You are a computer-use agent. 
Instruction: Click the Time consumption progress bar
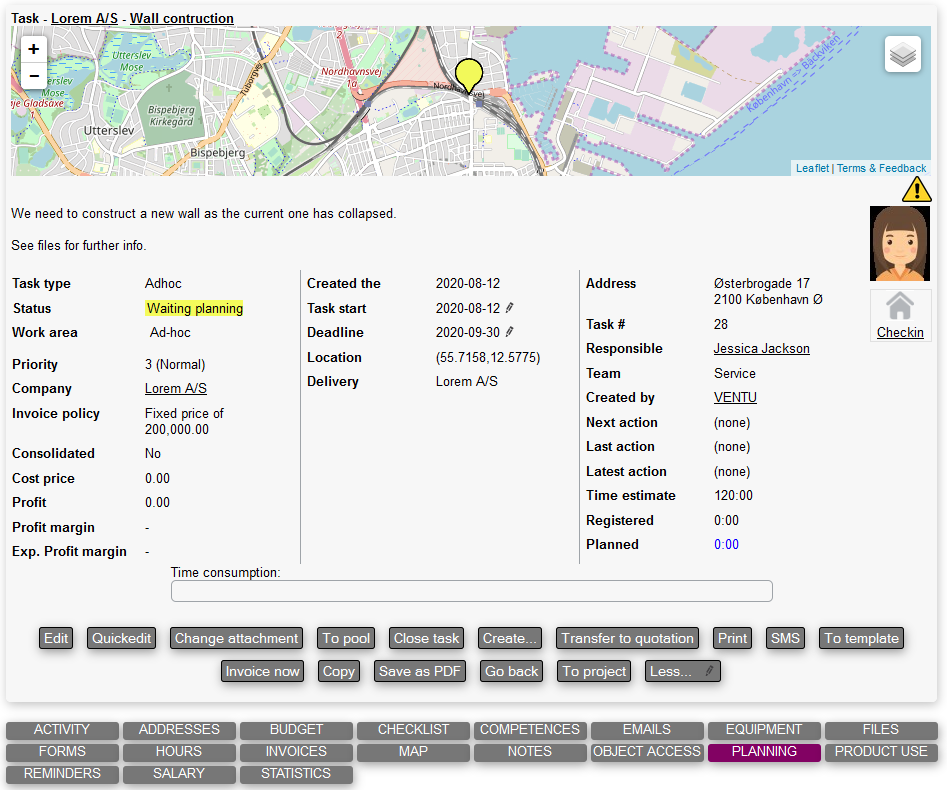471,591
